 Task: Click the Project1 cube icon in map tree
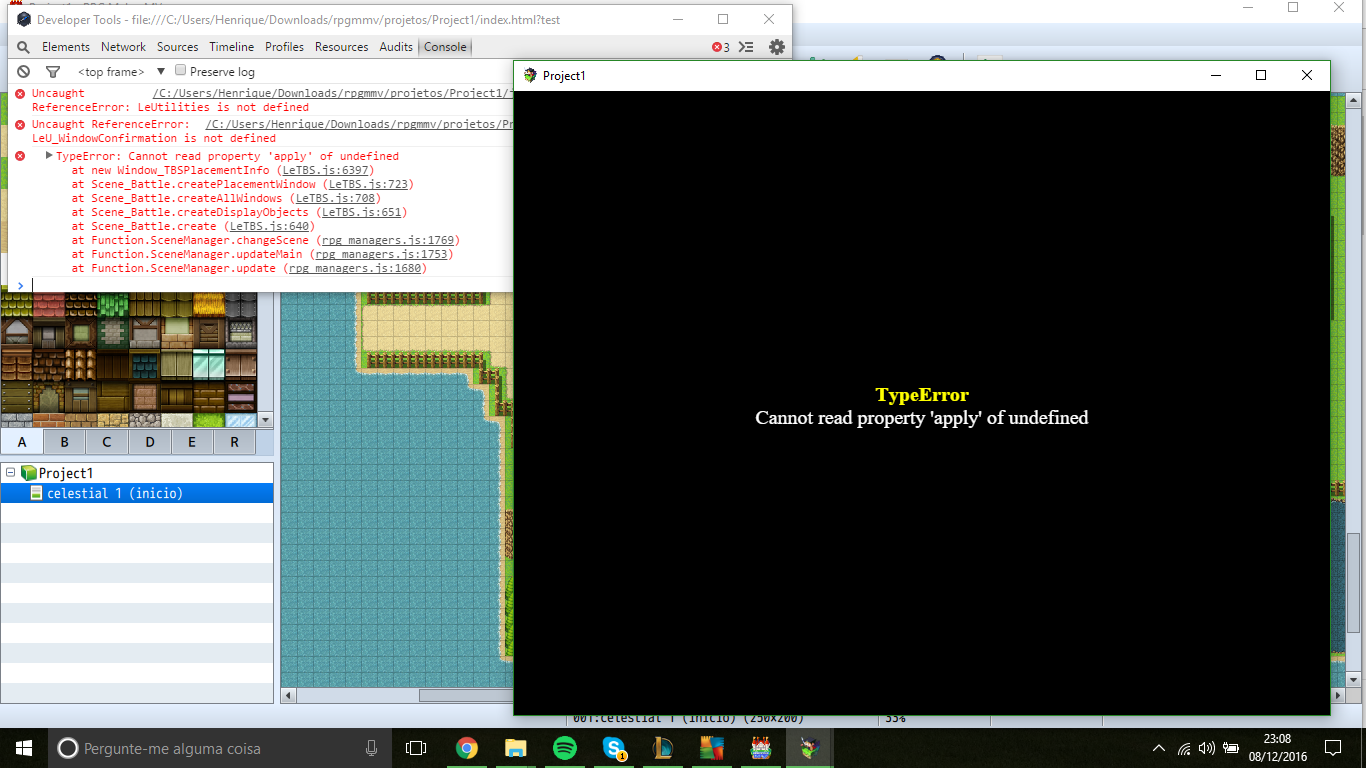pyautogui.click(x=28, y=473)
